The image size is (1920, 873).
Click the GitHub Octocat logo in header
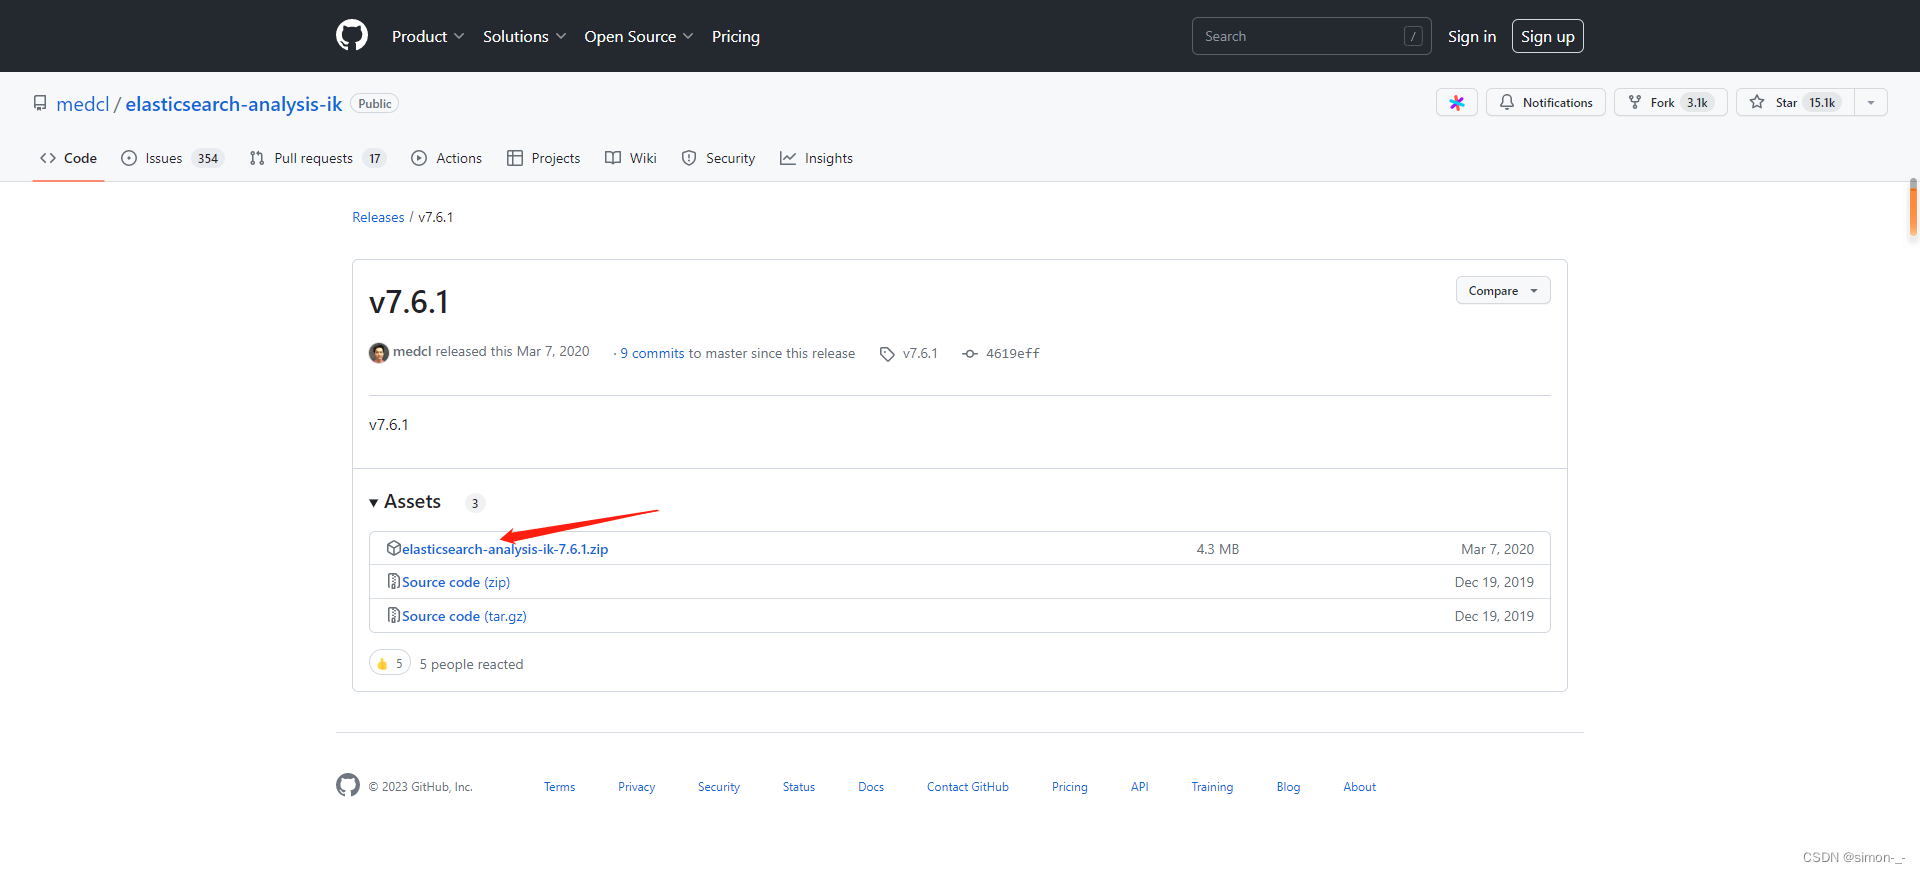(x=352, y=36)
